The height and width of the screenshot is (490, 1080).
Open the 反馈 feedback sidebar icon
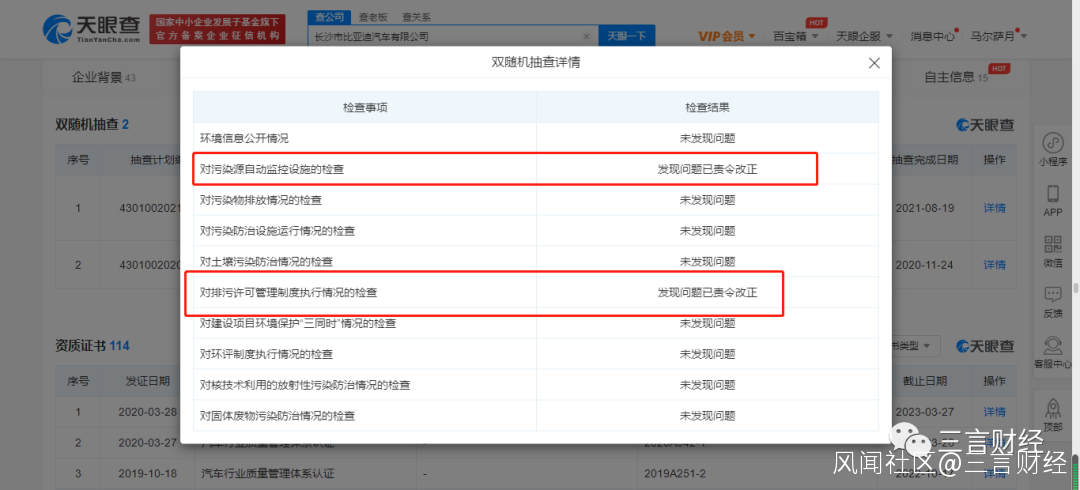pyautogui.click(x=1052, y=302)
